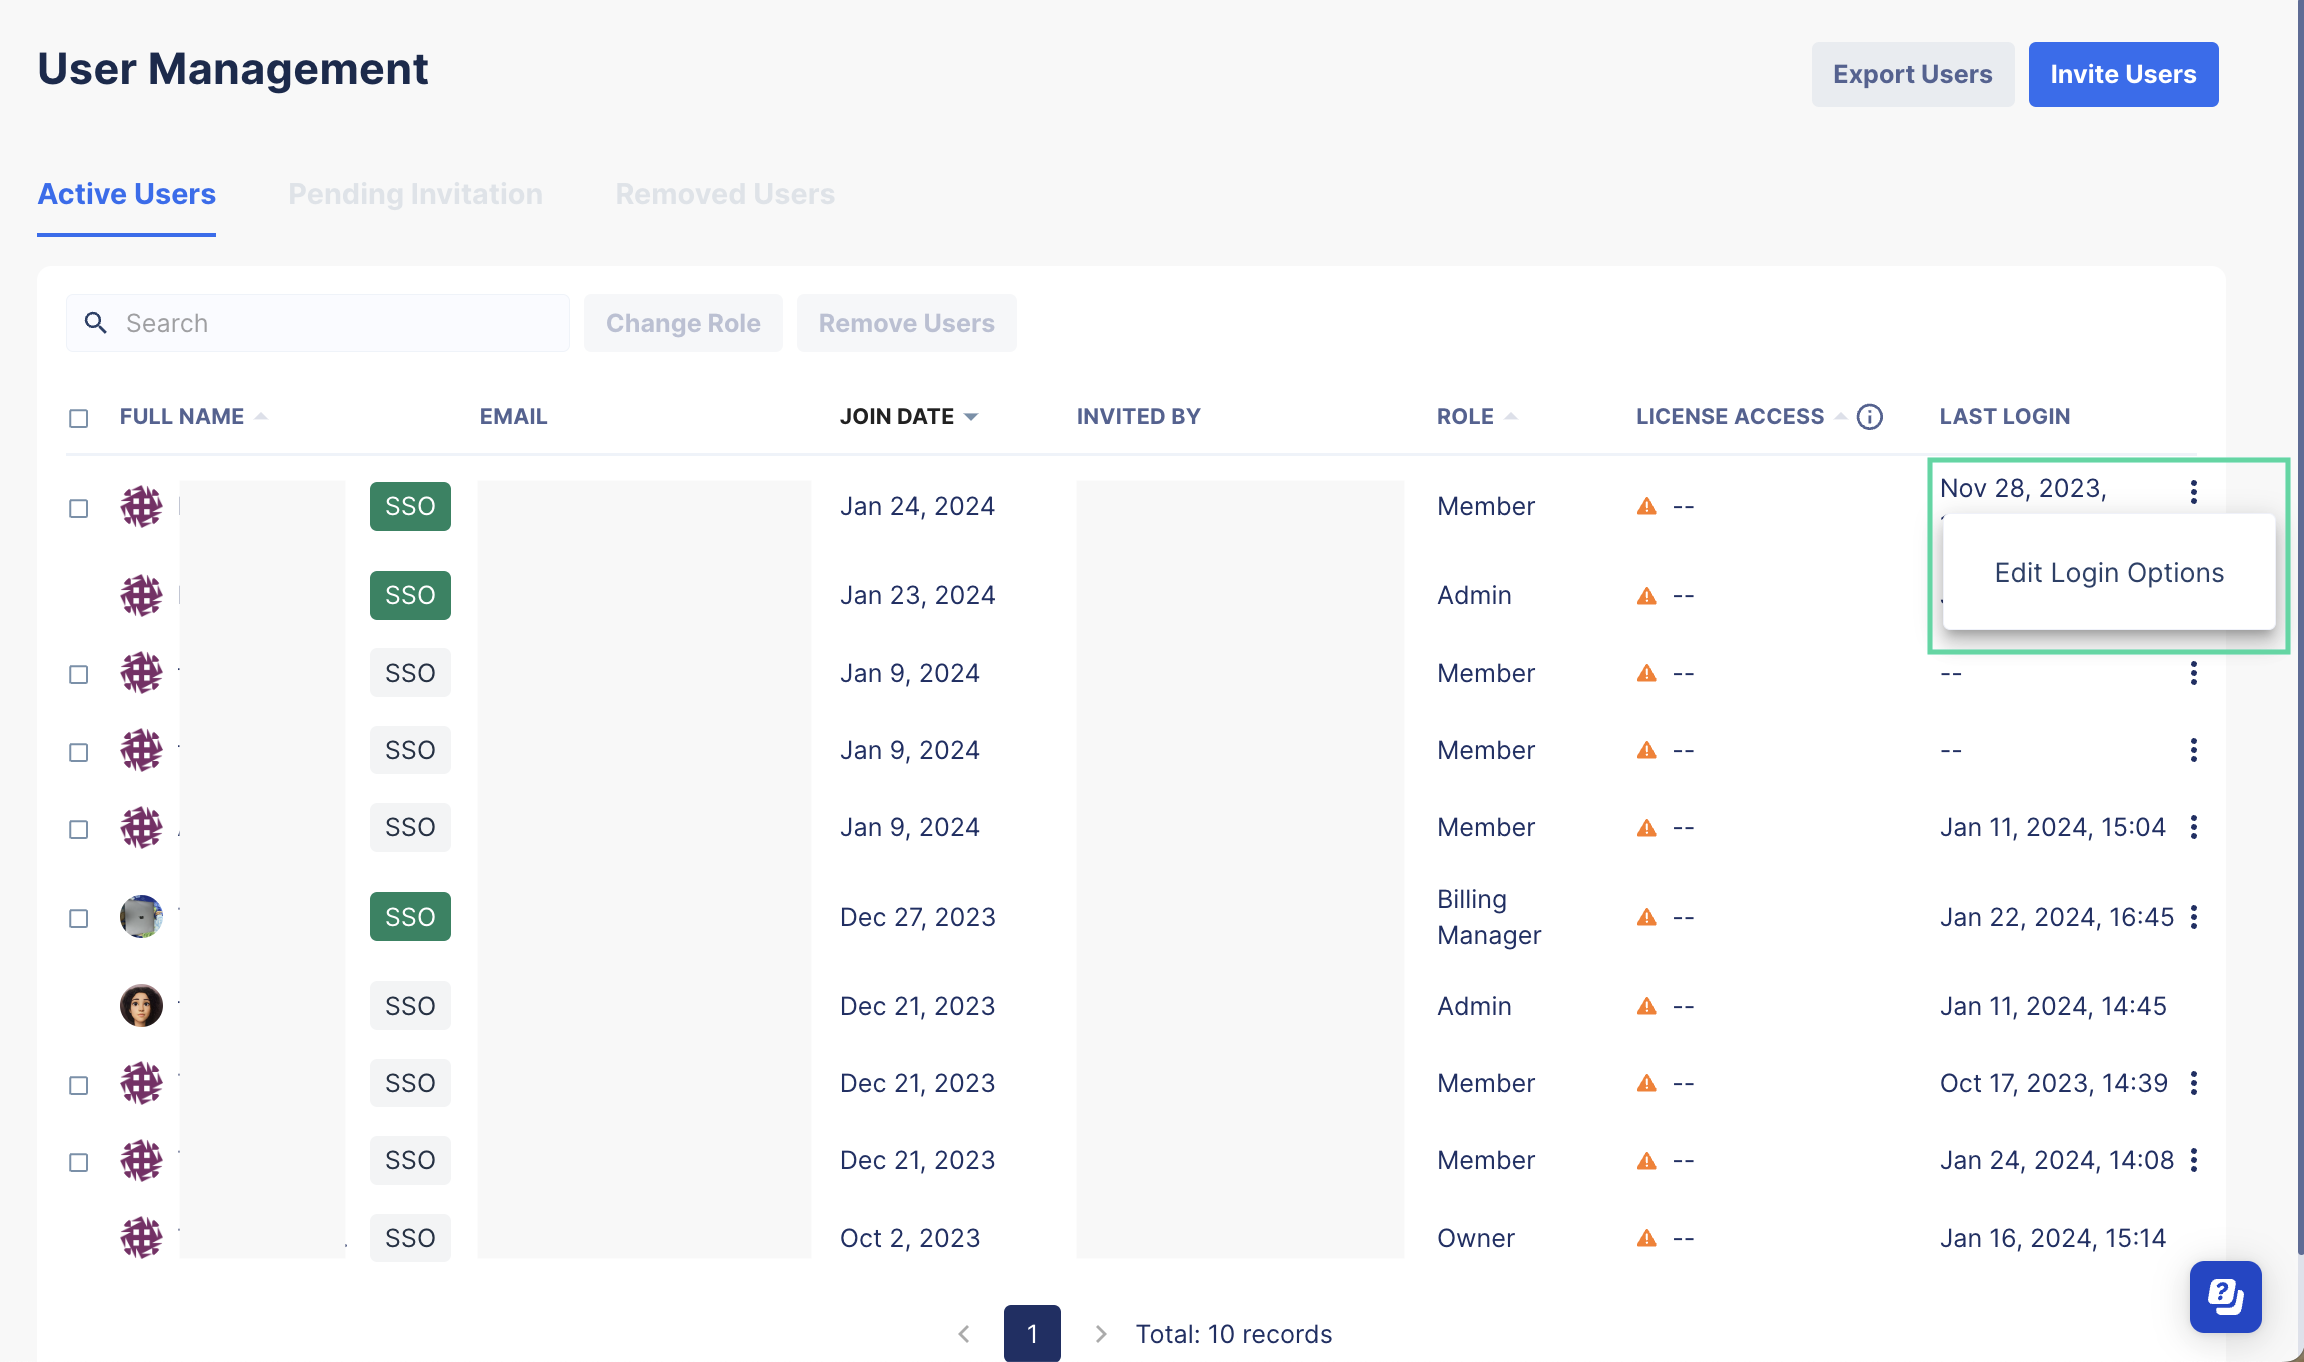
Task: Click the Export Users button
Action: (1912, 73)
